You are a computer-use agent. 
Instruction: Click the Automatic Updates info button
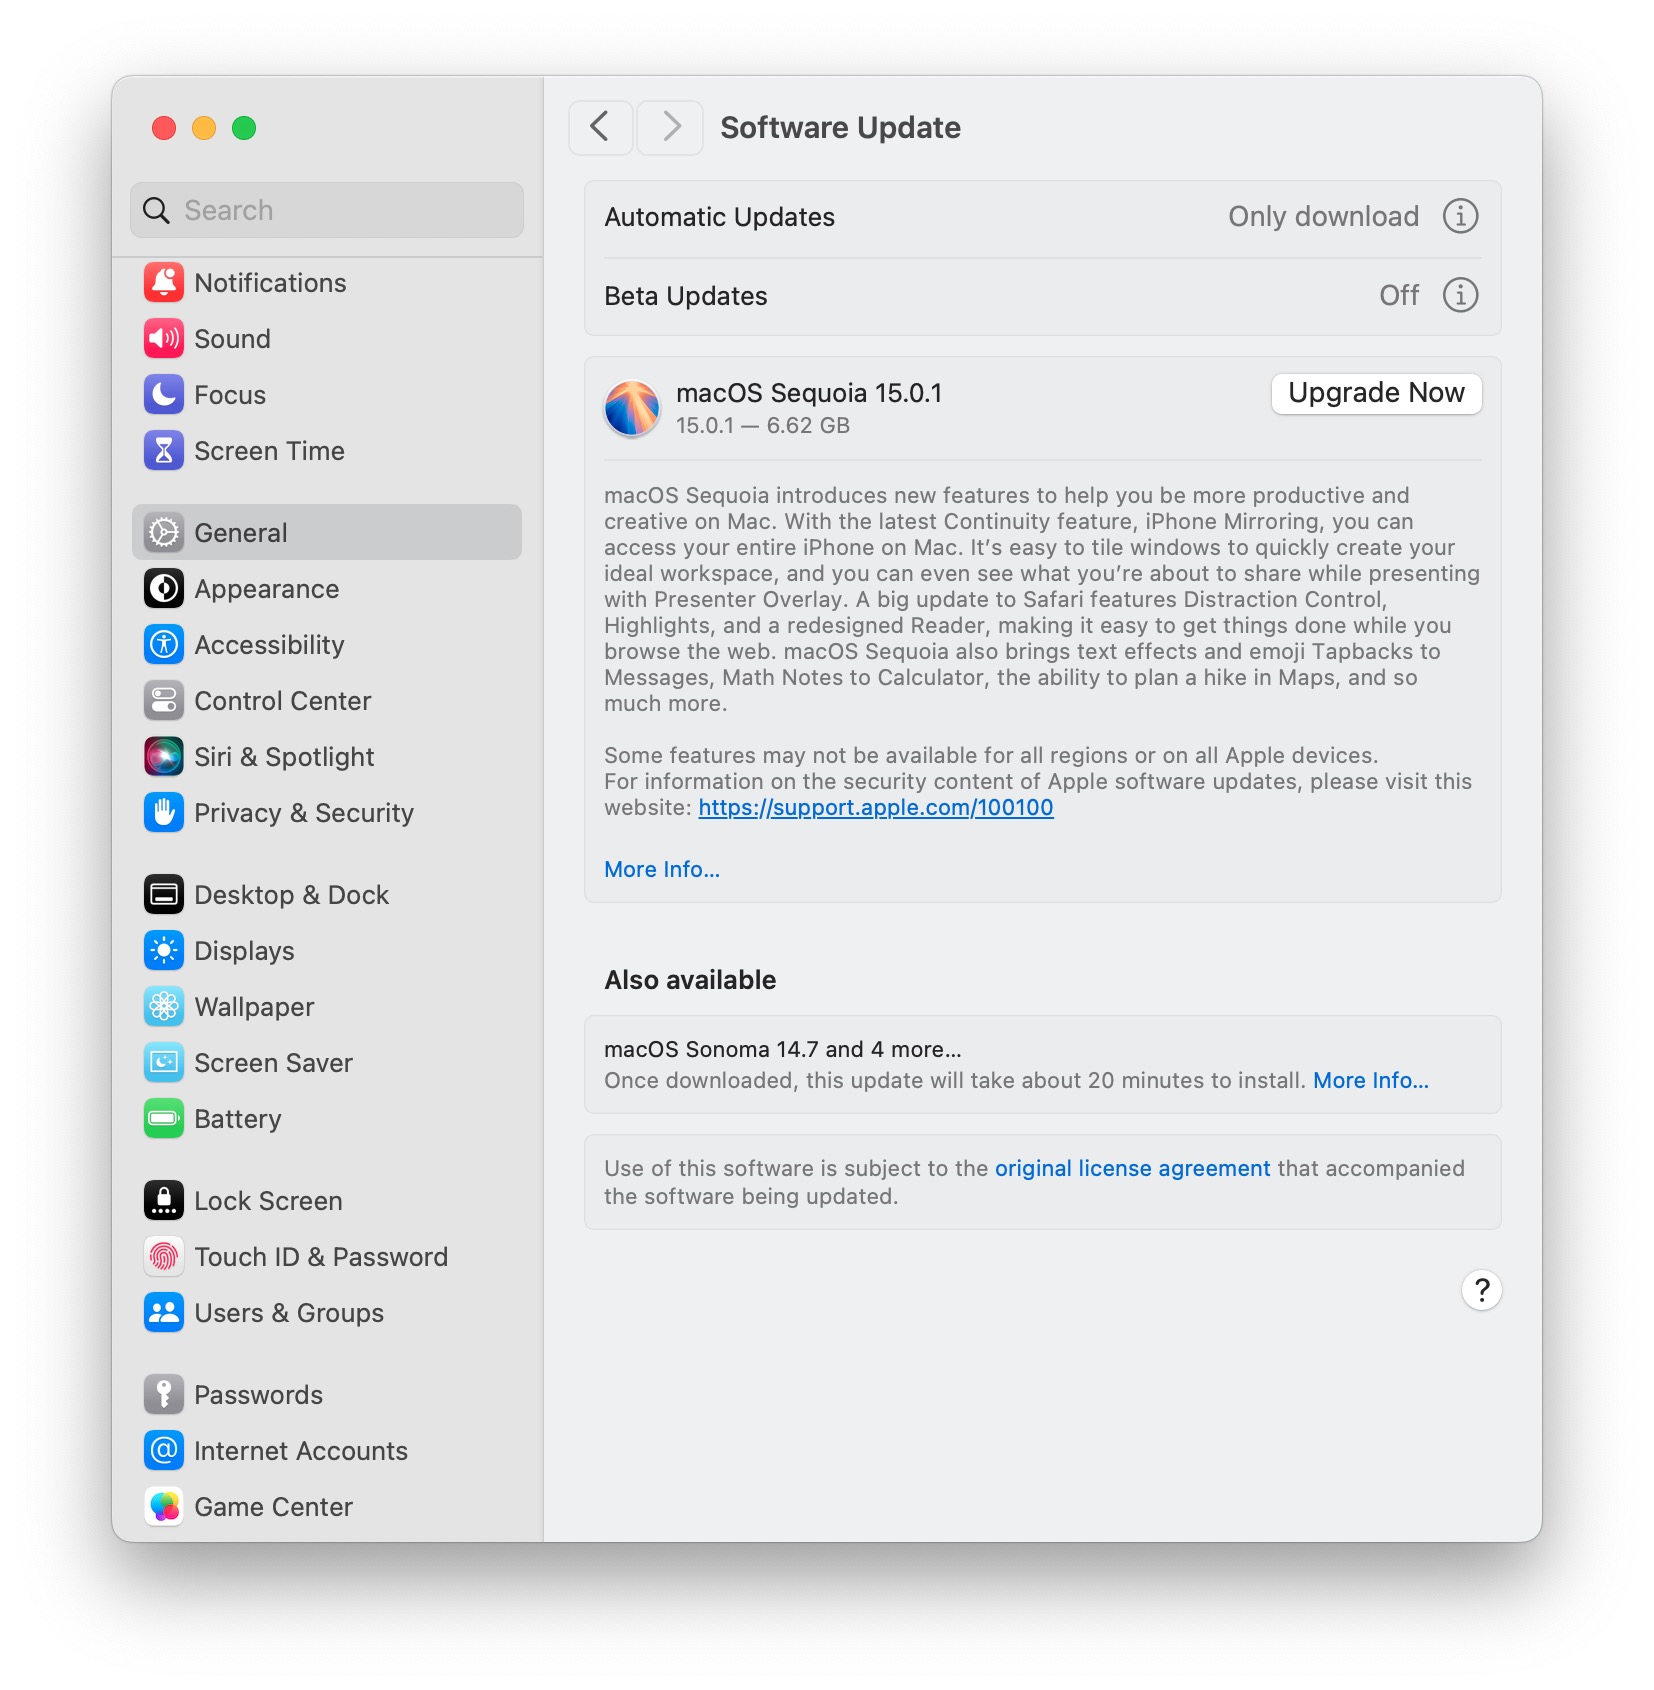pos(1460,216)
